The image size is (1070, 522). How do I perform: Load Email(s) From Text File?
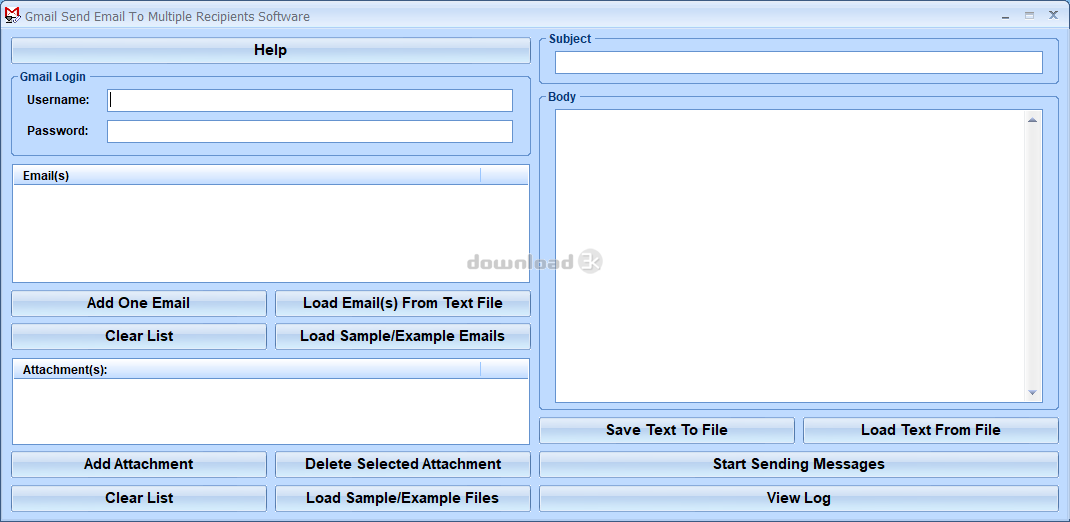(403, 303)
